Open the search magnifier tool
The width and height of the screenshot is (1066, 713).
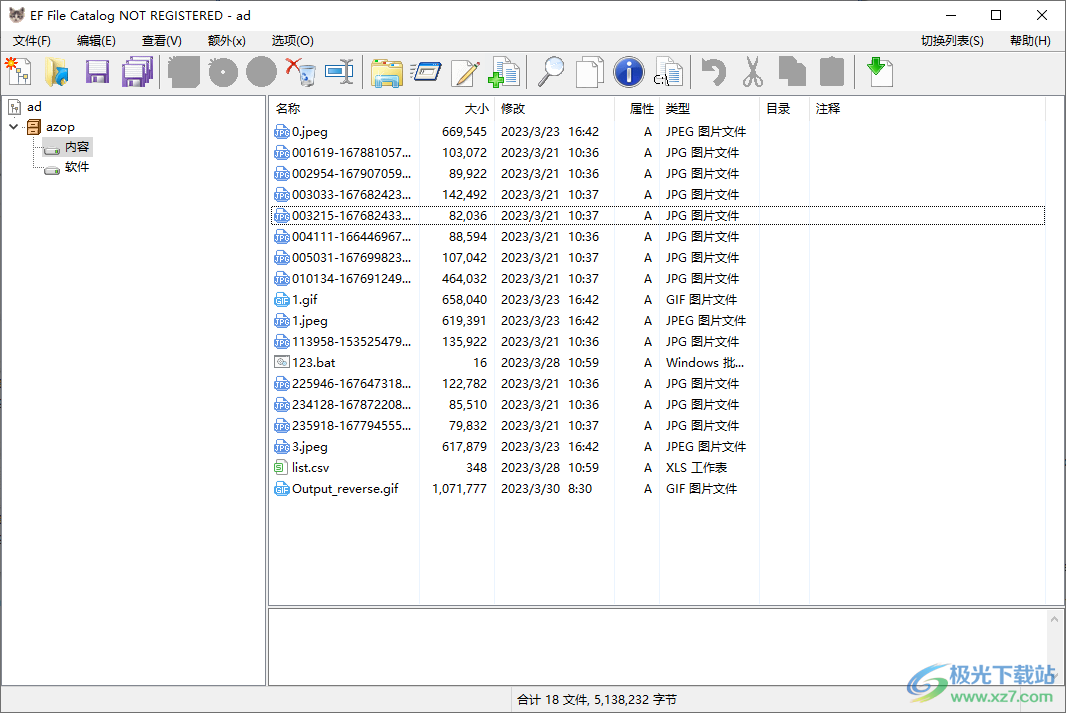[x=551, y=71]
